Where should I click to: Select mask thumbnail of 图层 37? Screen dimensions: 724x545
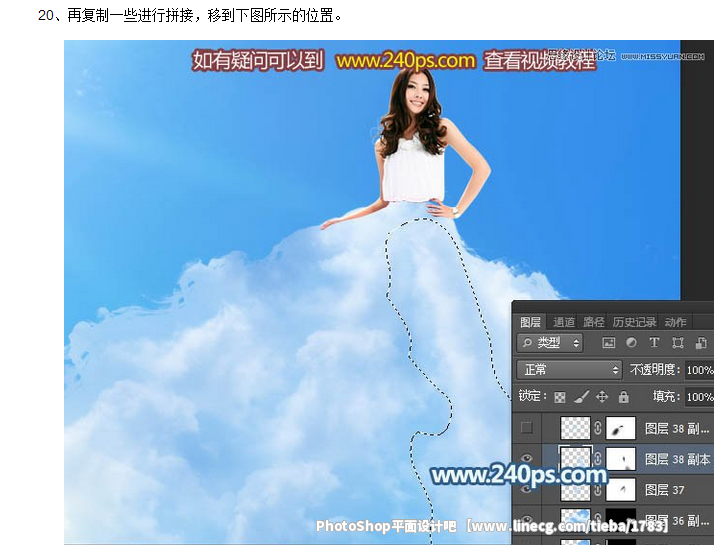click(620, 490)
